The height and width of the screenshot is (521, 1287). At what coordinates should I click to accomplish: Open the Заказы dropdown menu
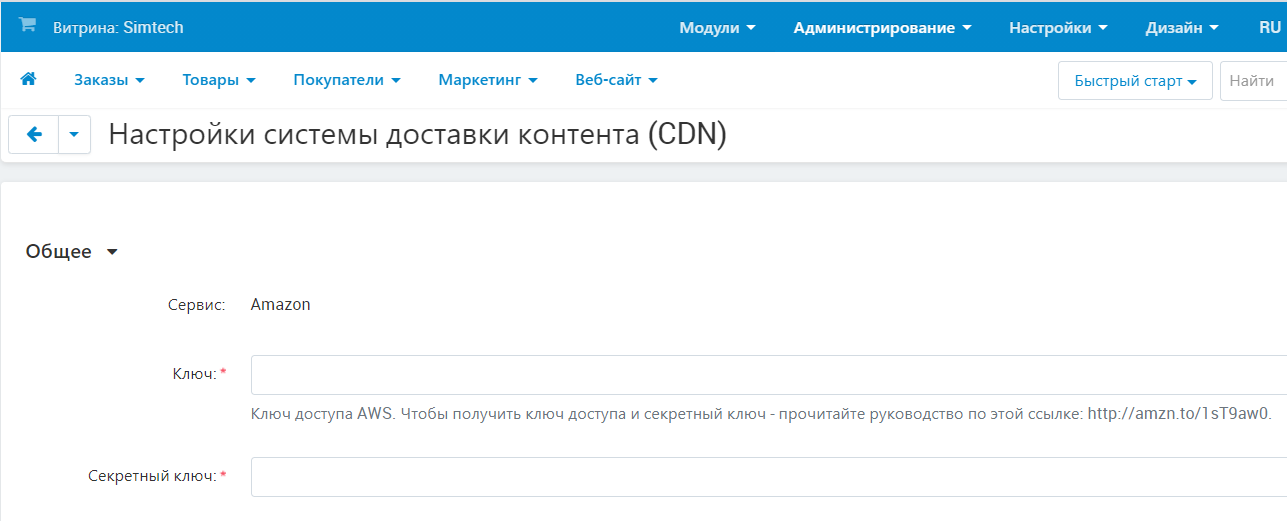click(109, 80)
